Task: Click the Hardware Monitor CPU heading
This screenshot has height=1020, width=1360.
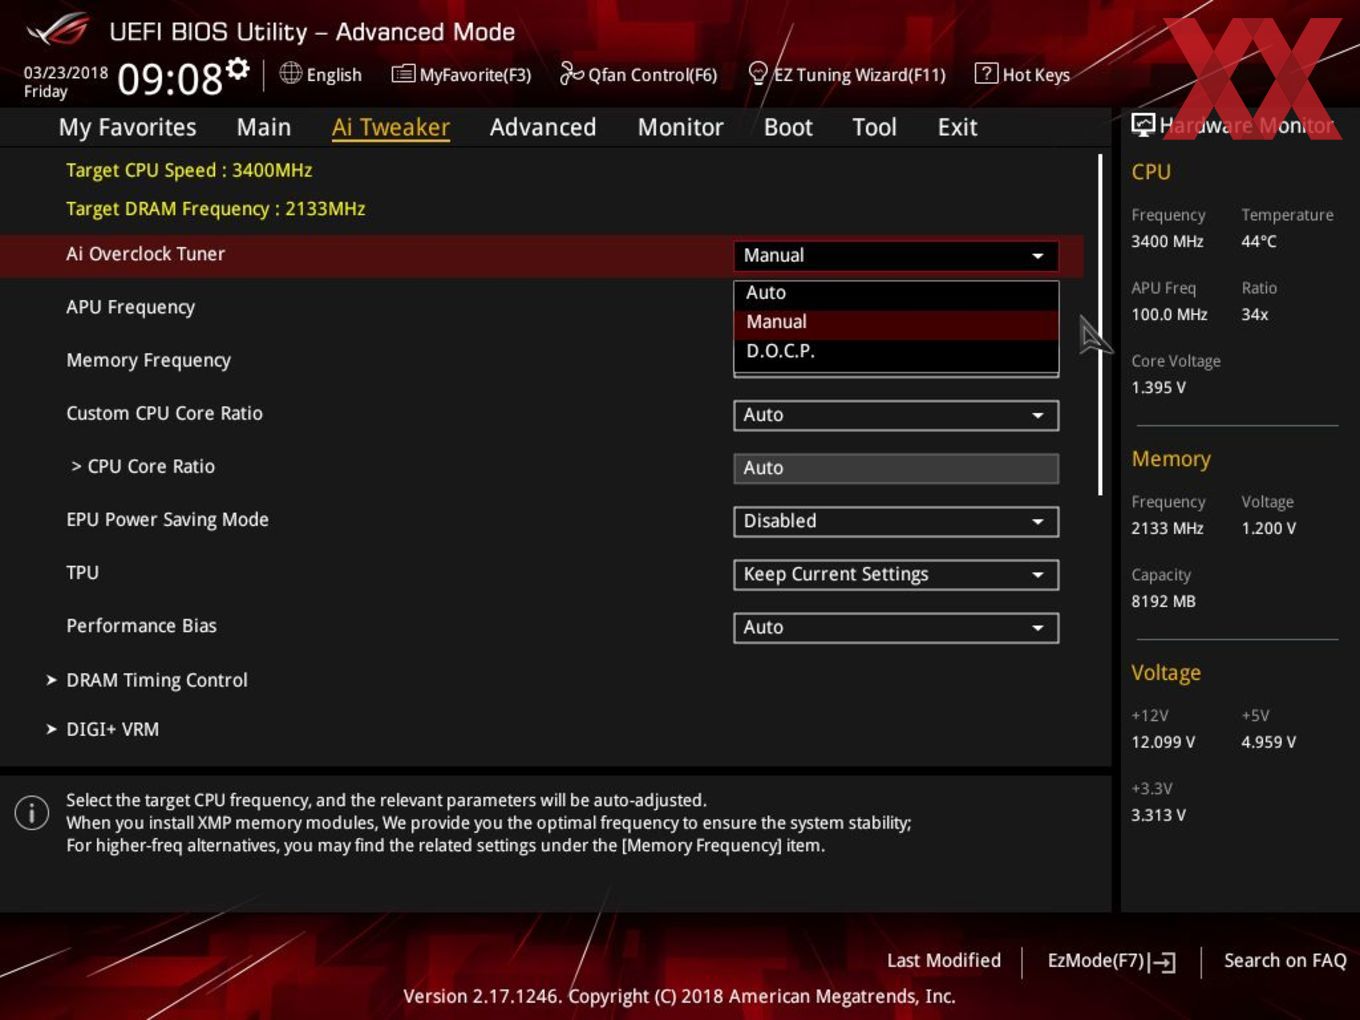Action: (1151, 172)
